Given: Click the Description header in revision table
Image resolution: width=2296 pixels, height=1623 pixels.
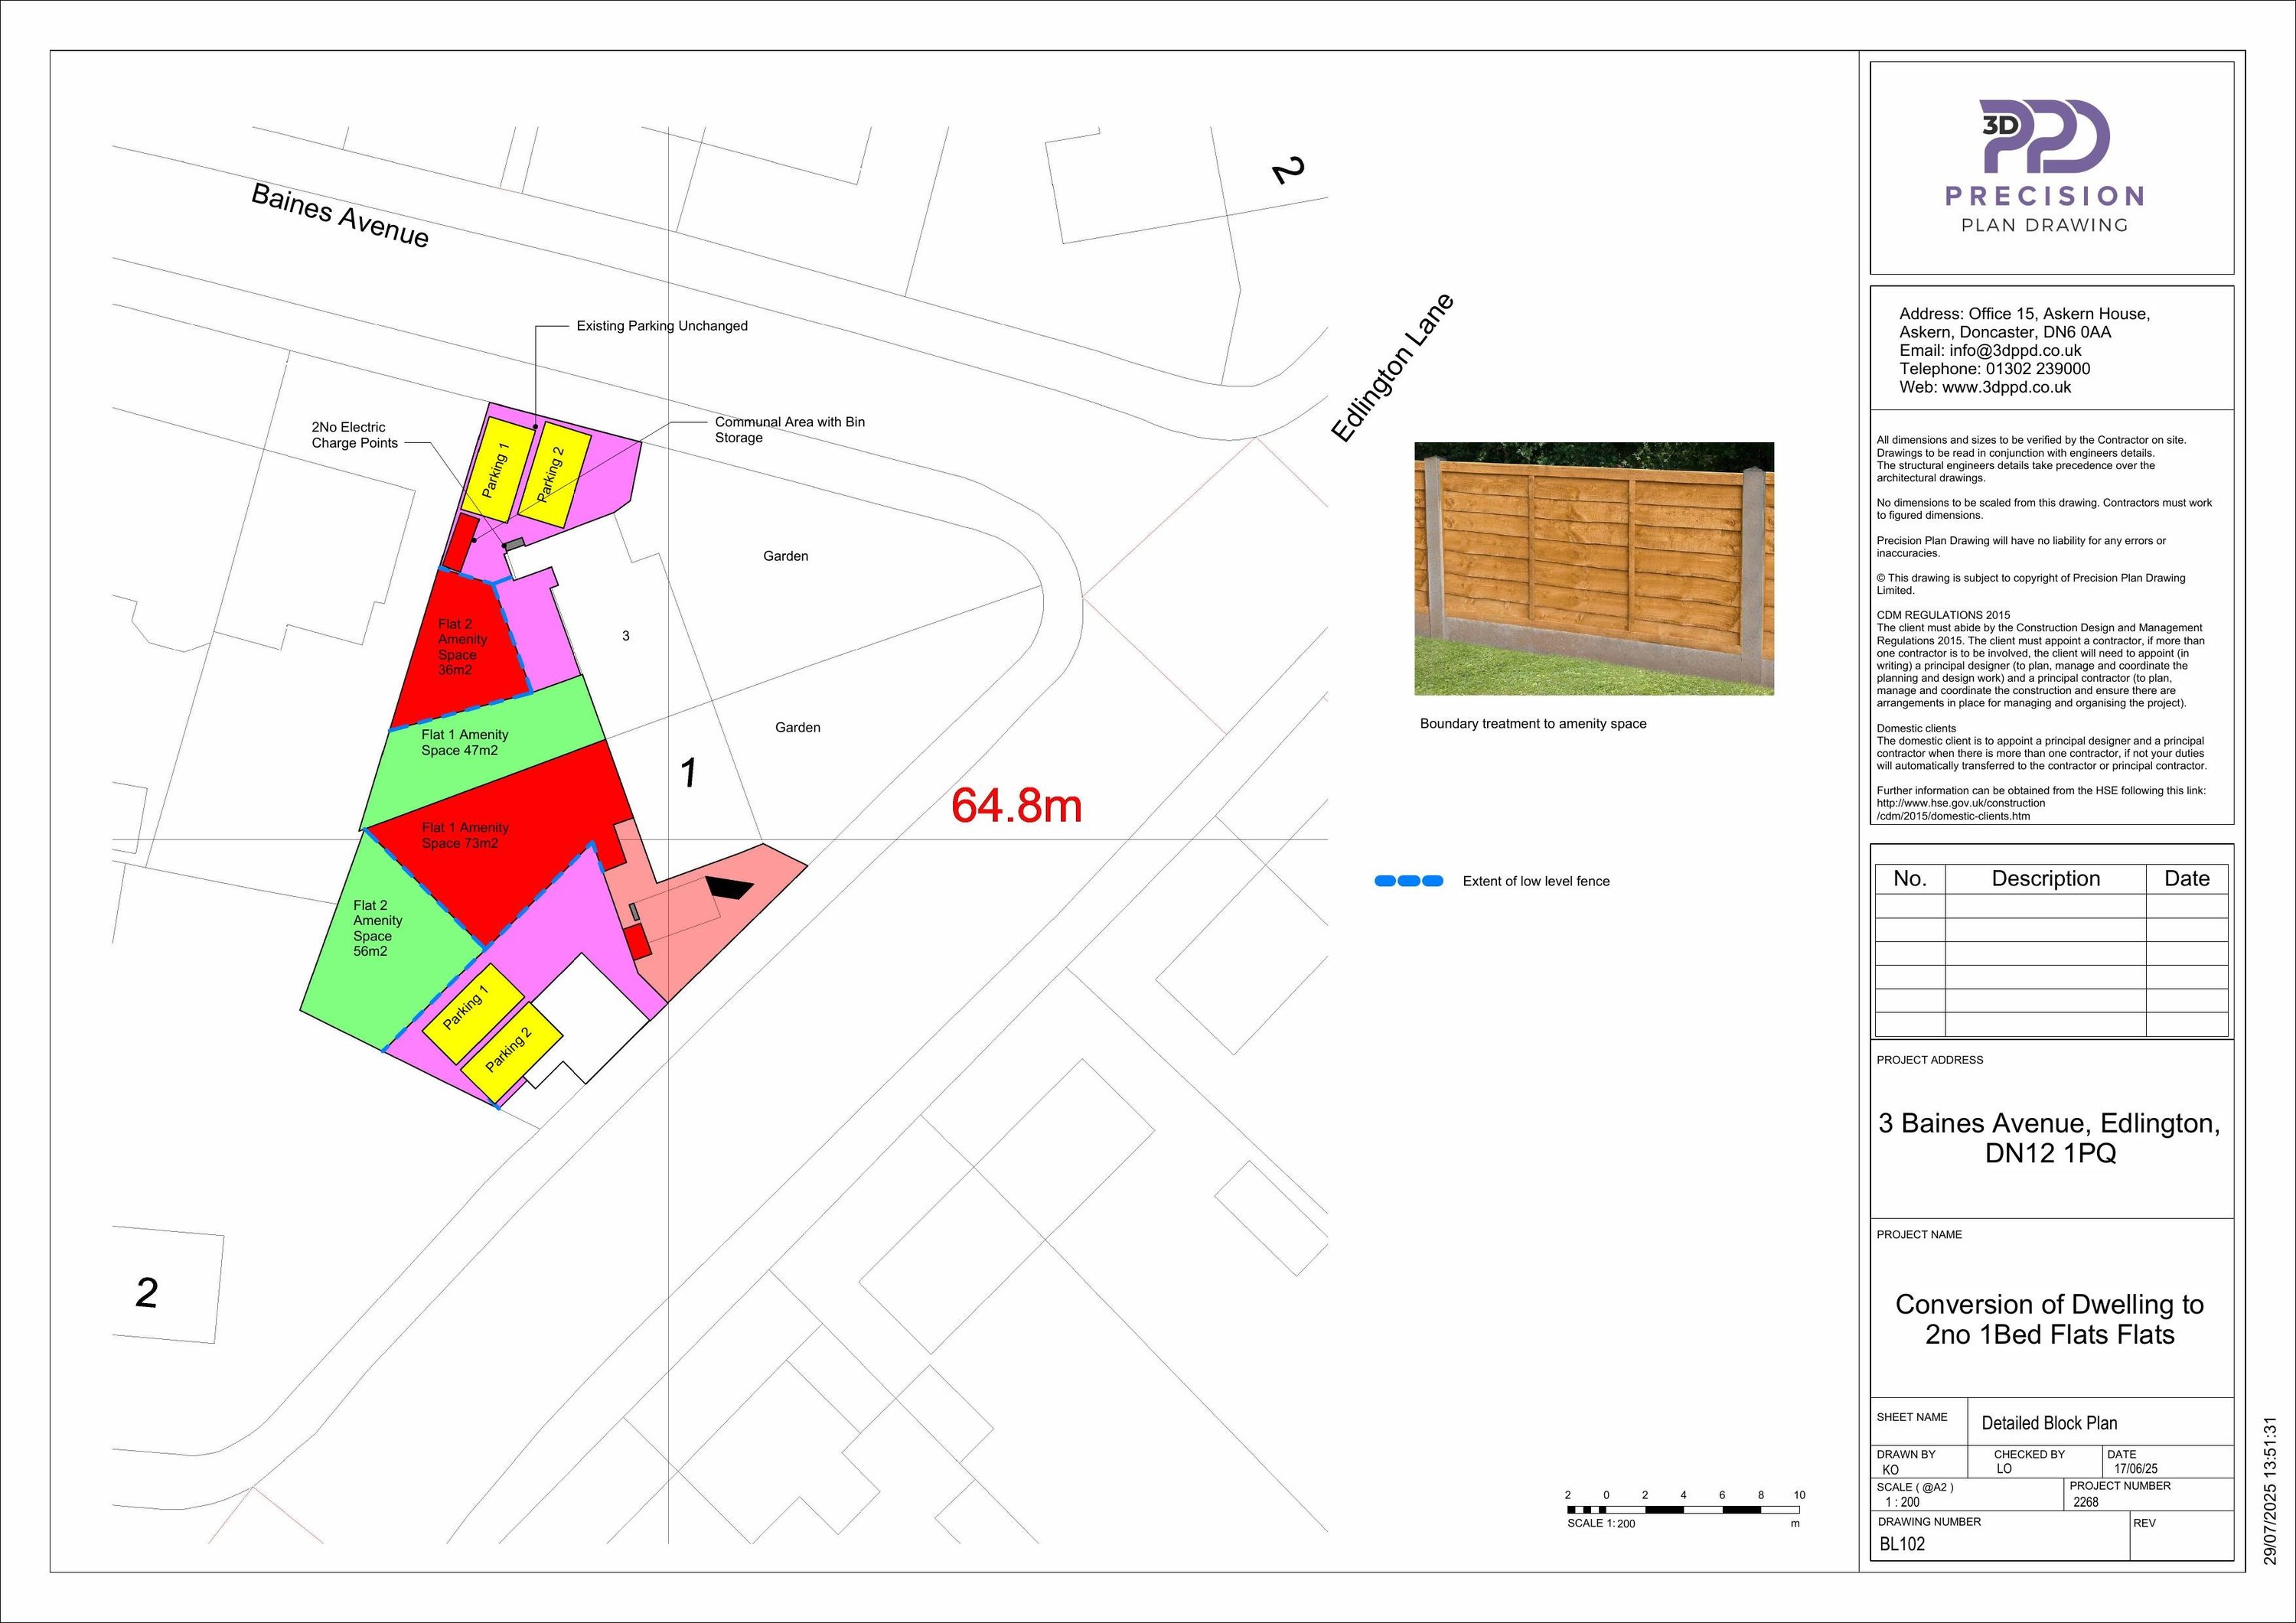Looking at the screenshot, I should click(x=2045, y=878).
